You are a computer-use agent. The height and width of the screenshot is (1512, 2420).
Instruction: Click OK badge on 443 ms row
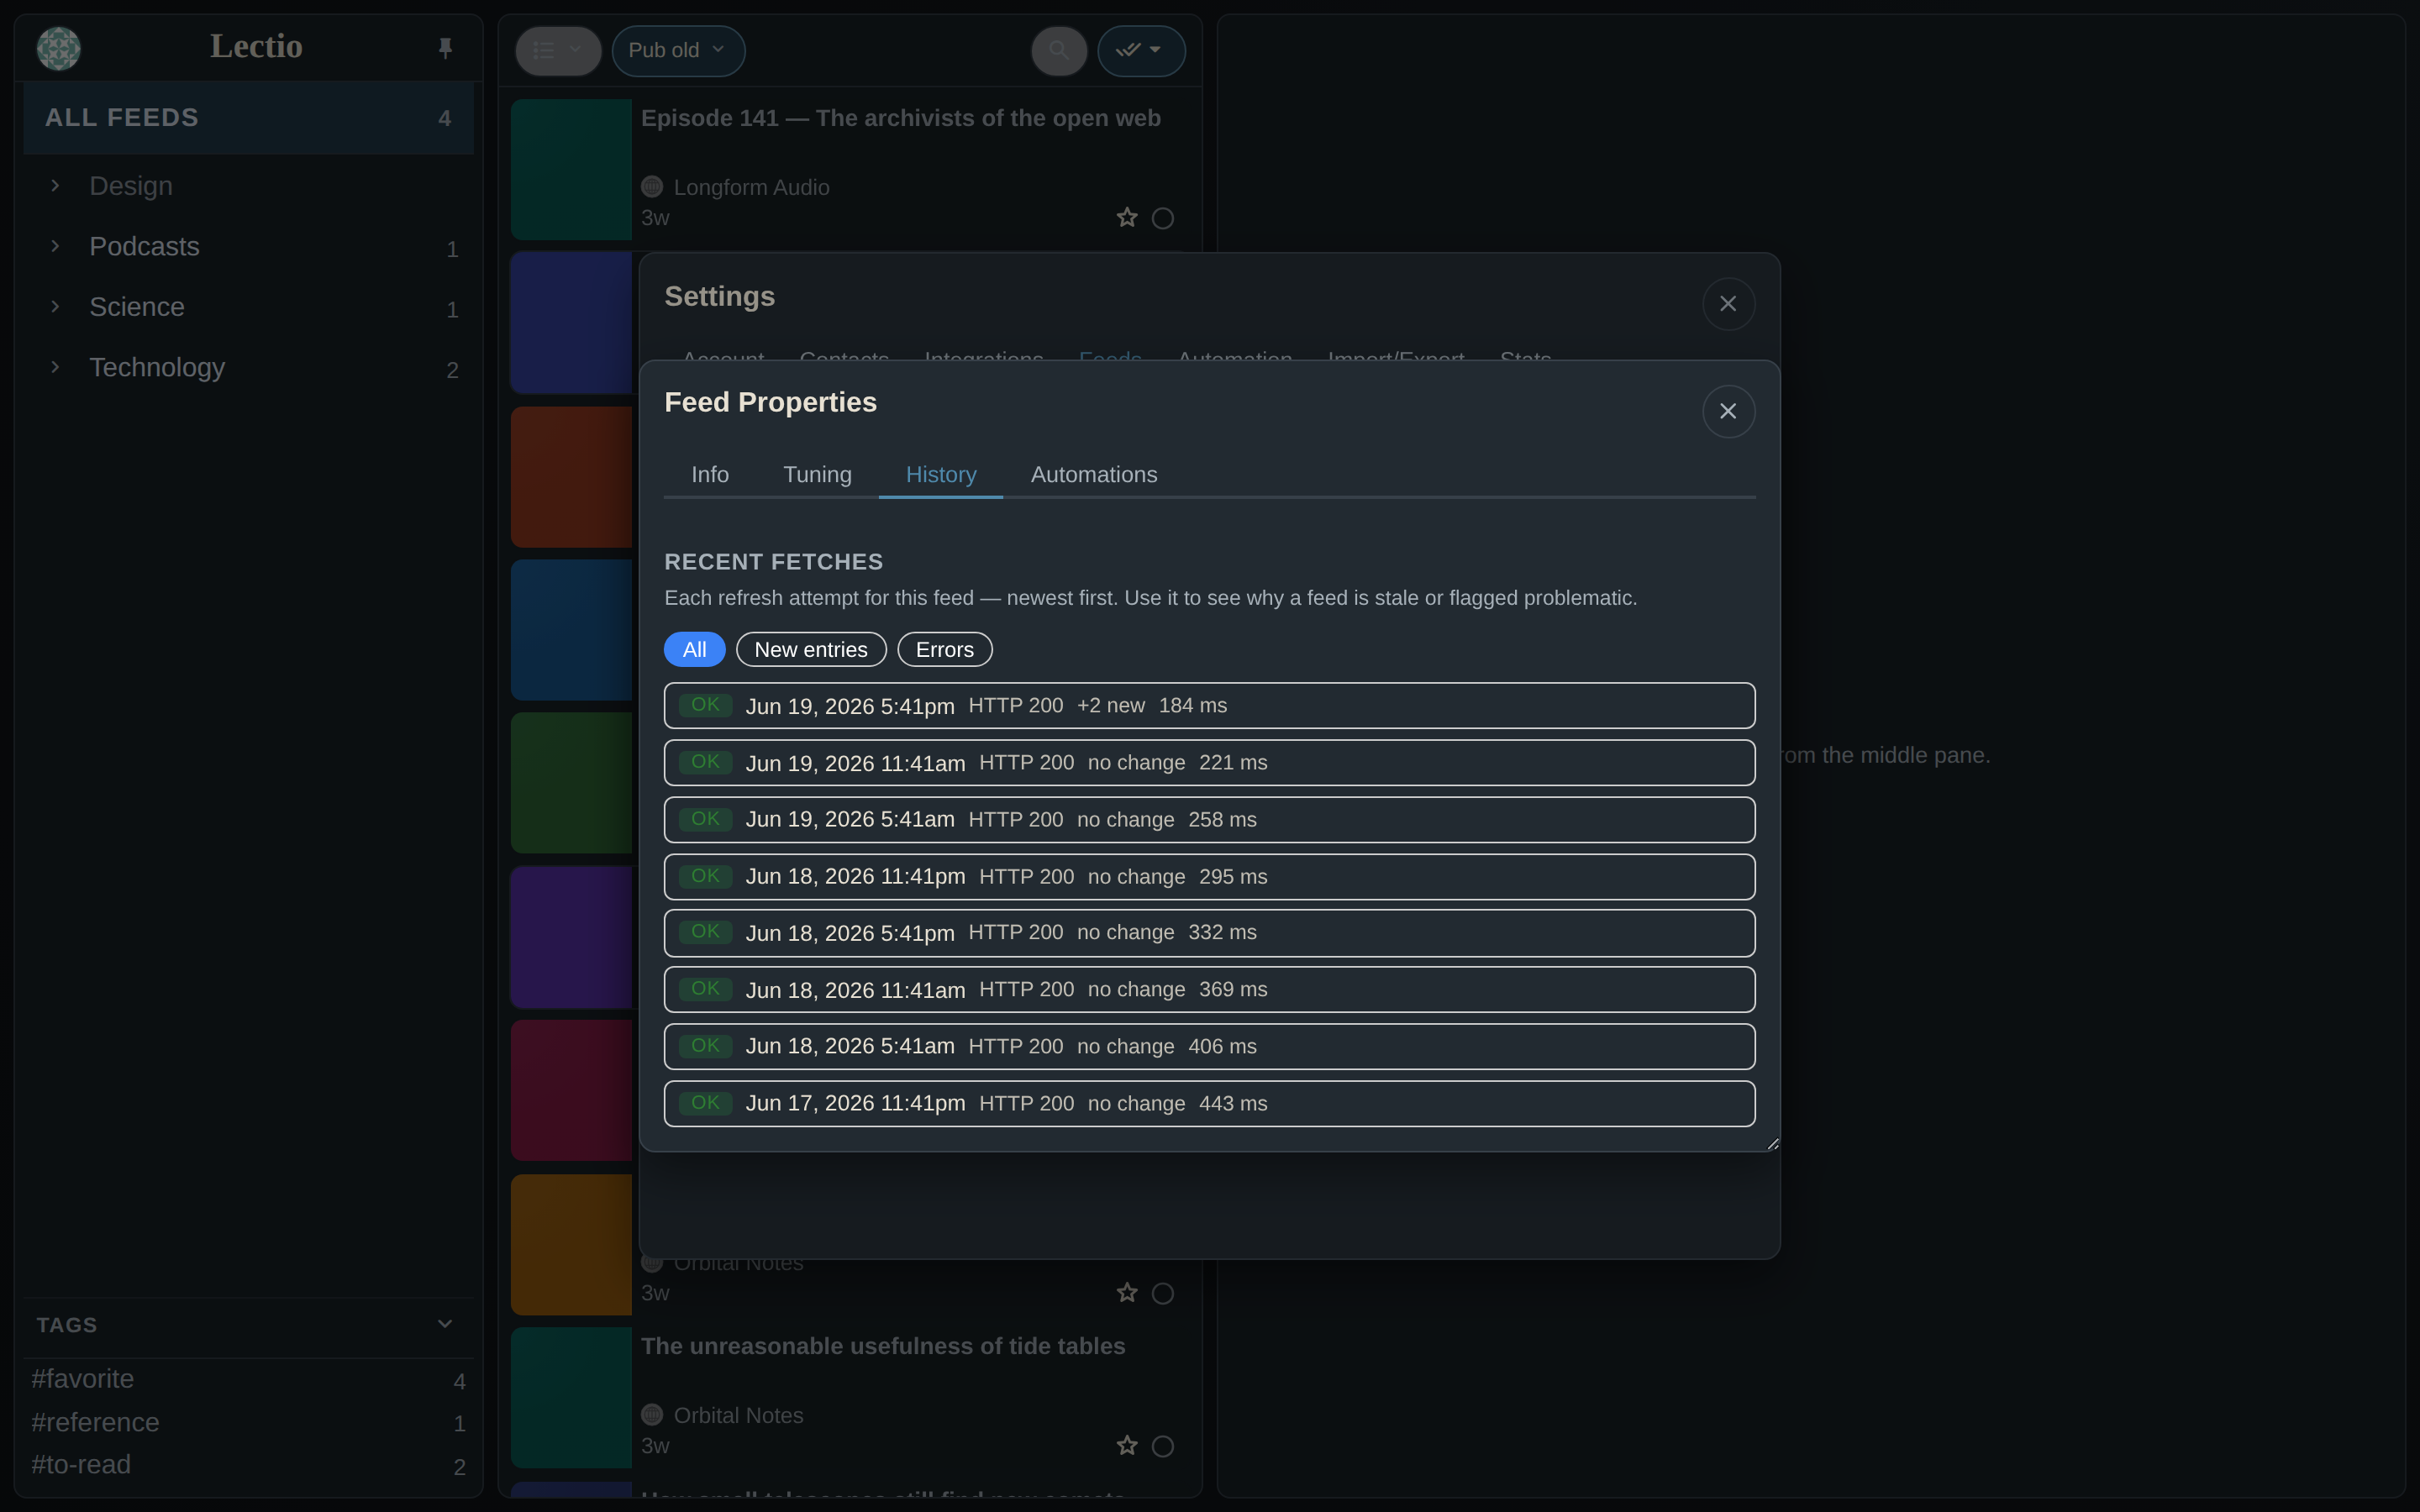click(705, 1103)
